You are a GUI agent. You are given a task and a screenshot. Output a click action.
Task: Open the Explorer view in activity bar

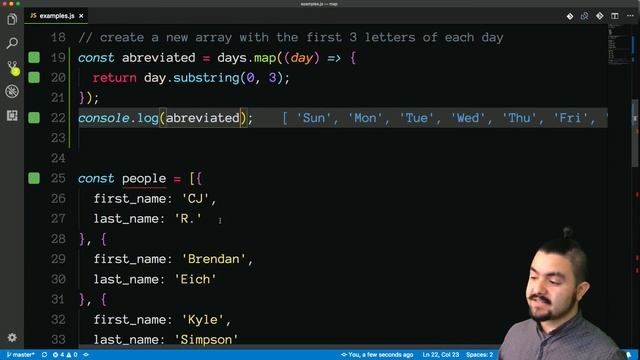[x=12, y=19]
